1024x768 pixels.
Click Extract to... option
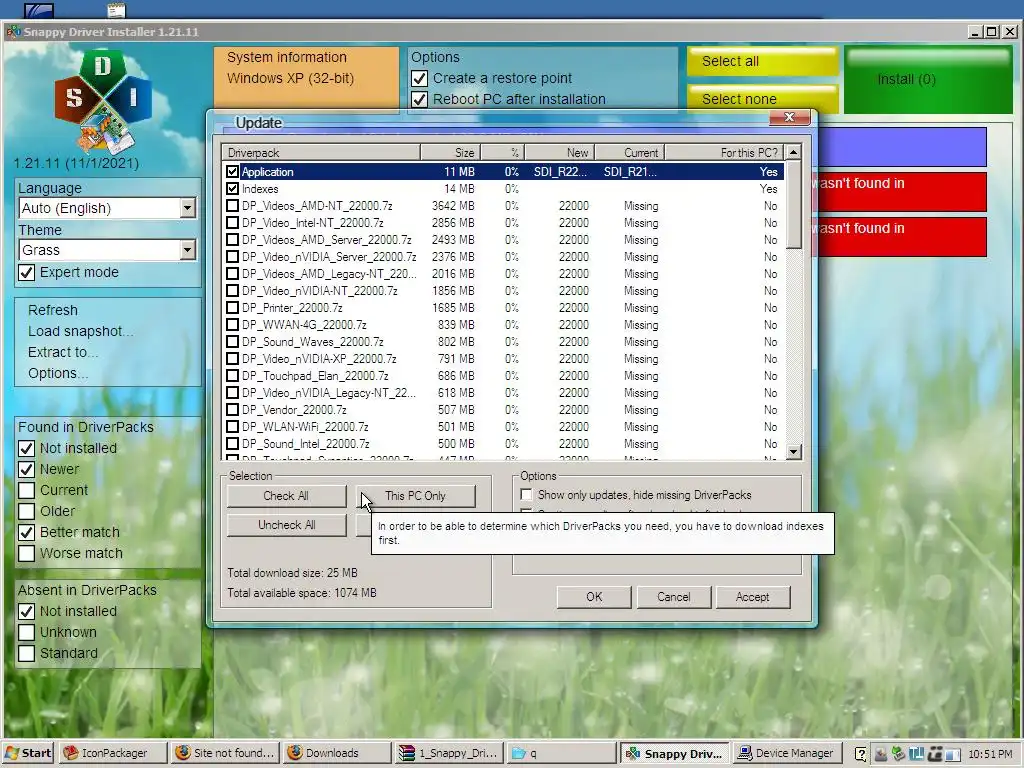pyautogui.click(x=63, y=352)
